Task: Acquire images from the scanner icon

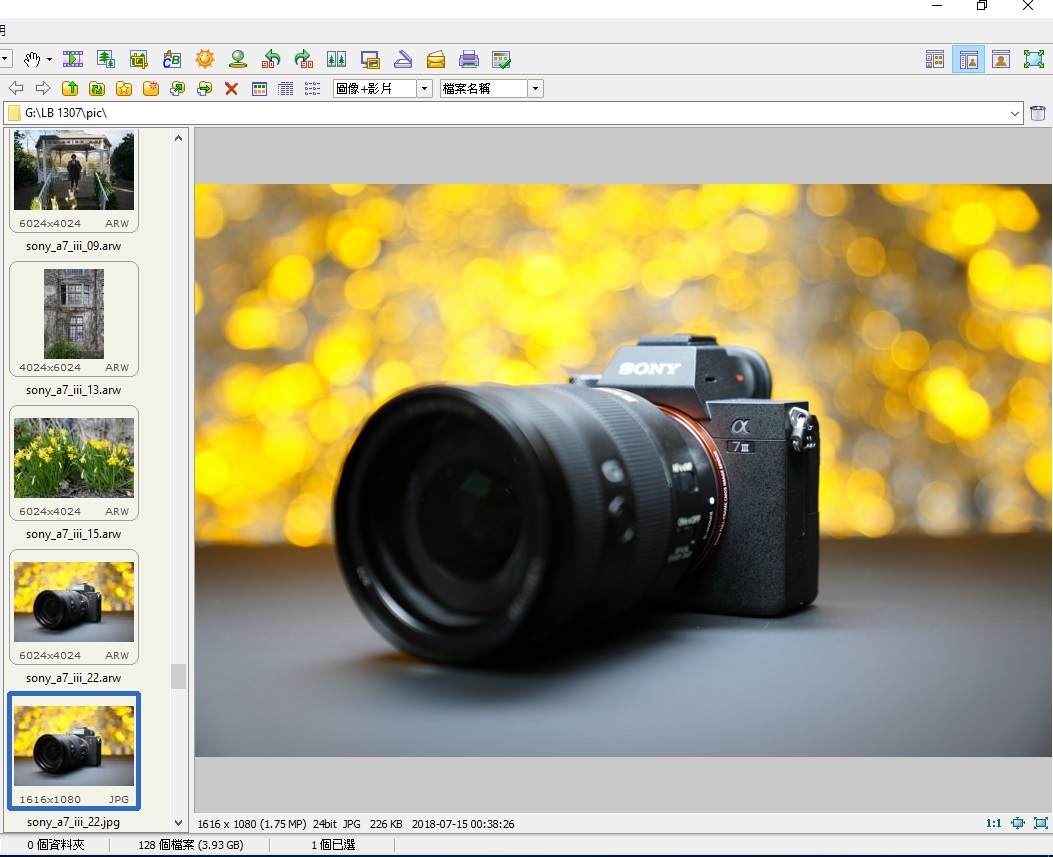Action: click(x=403, y=60)
